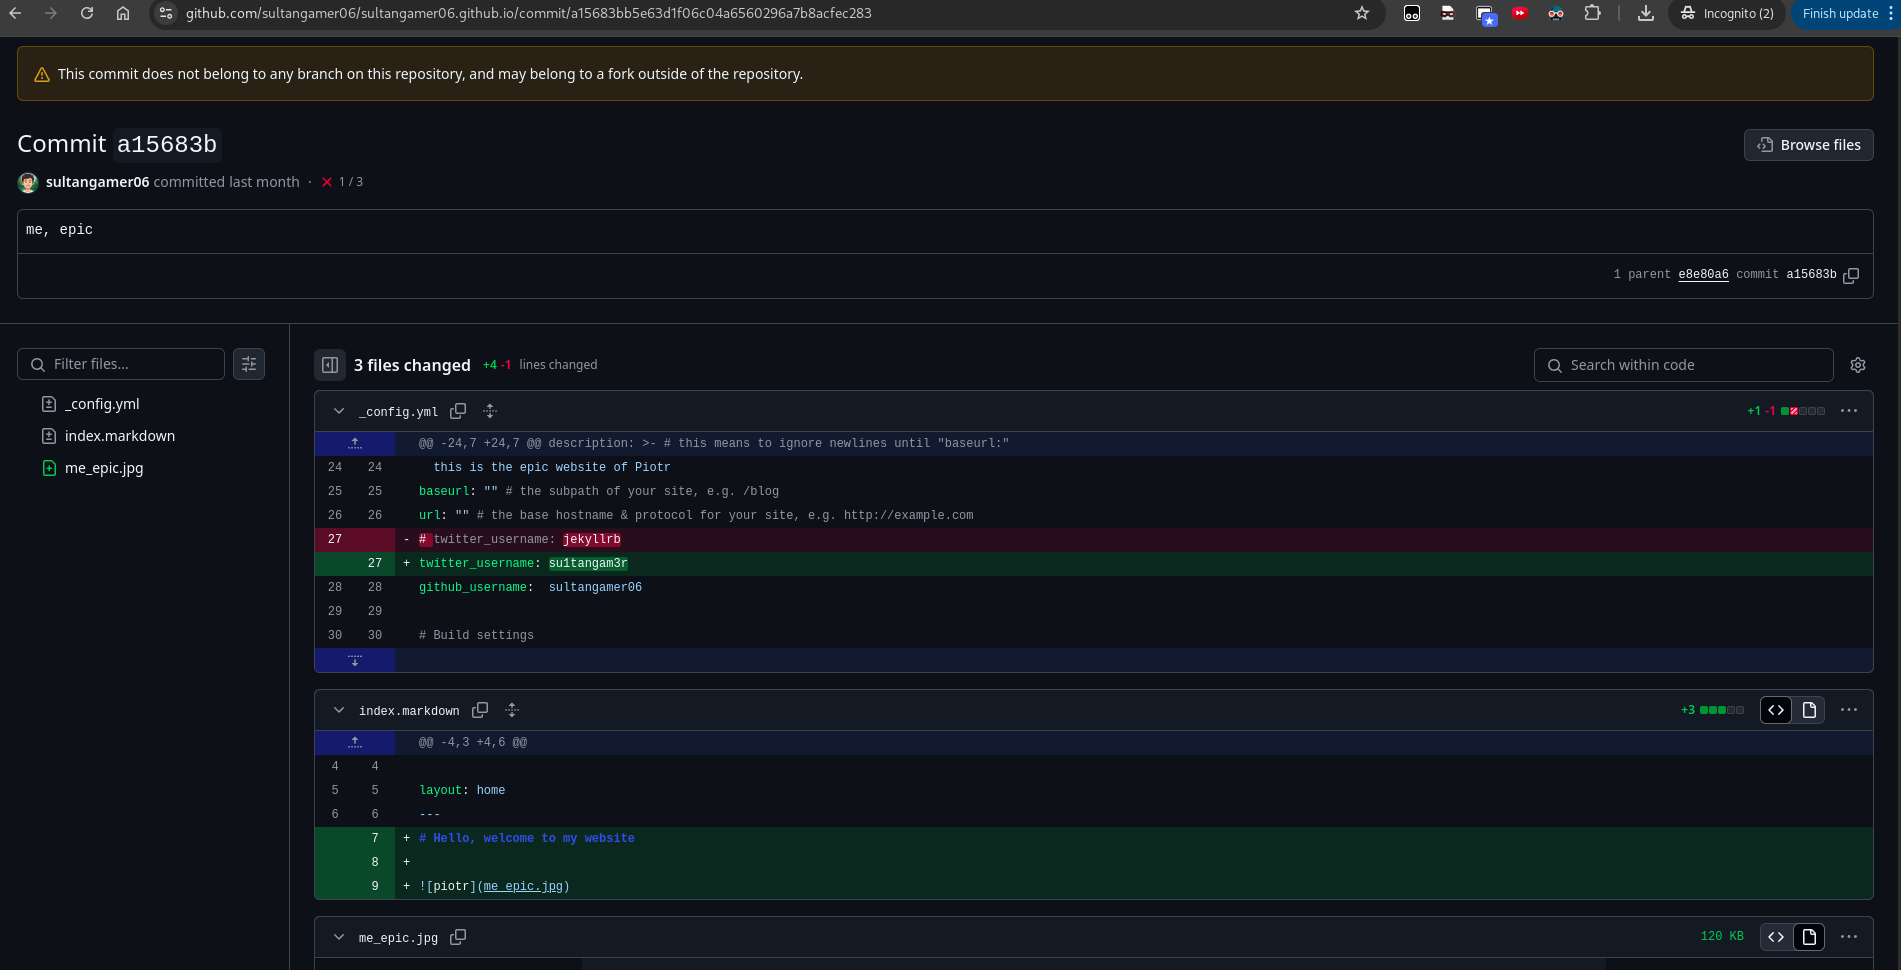Switch index.markdown to rich diff view
1901x970 pixels.
tap(1809, 710)
